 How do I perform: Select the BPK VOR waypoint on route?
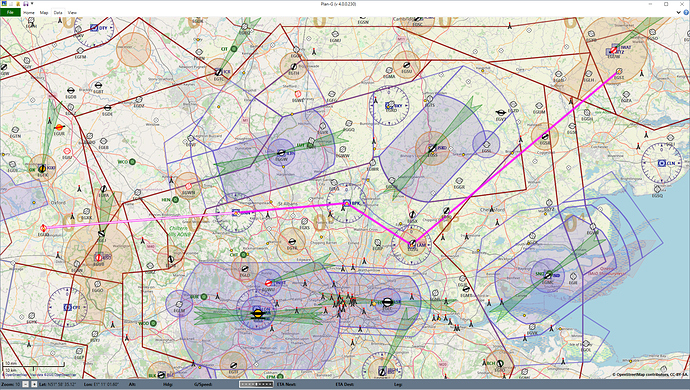point(346,203)
